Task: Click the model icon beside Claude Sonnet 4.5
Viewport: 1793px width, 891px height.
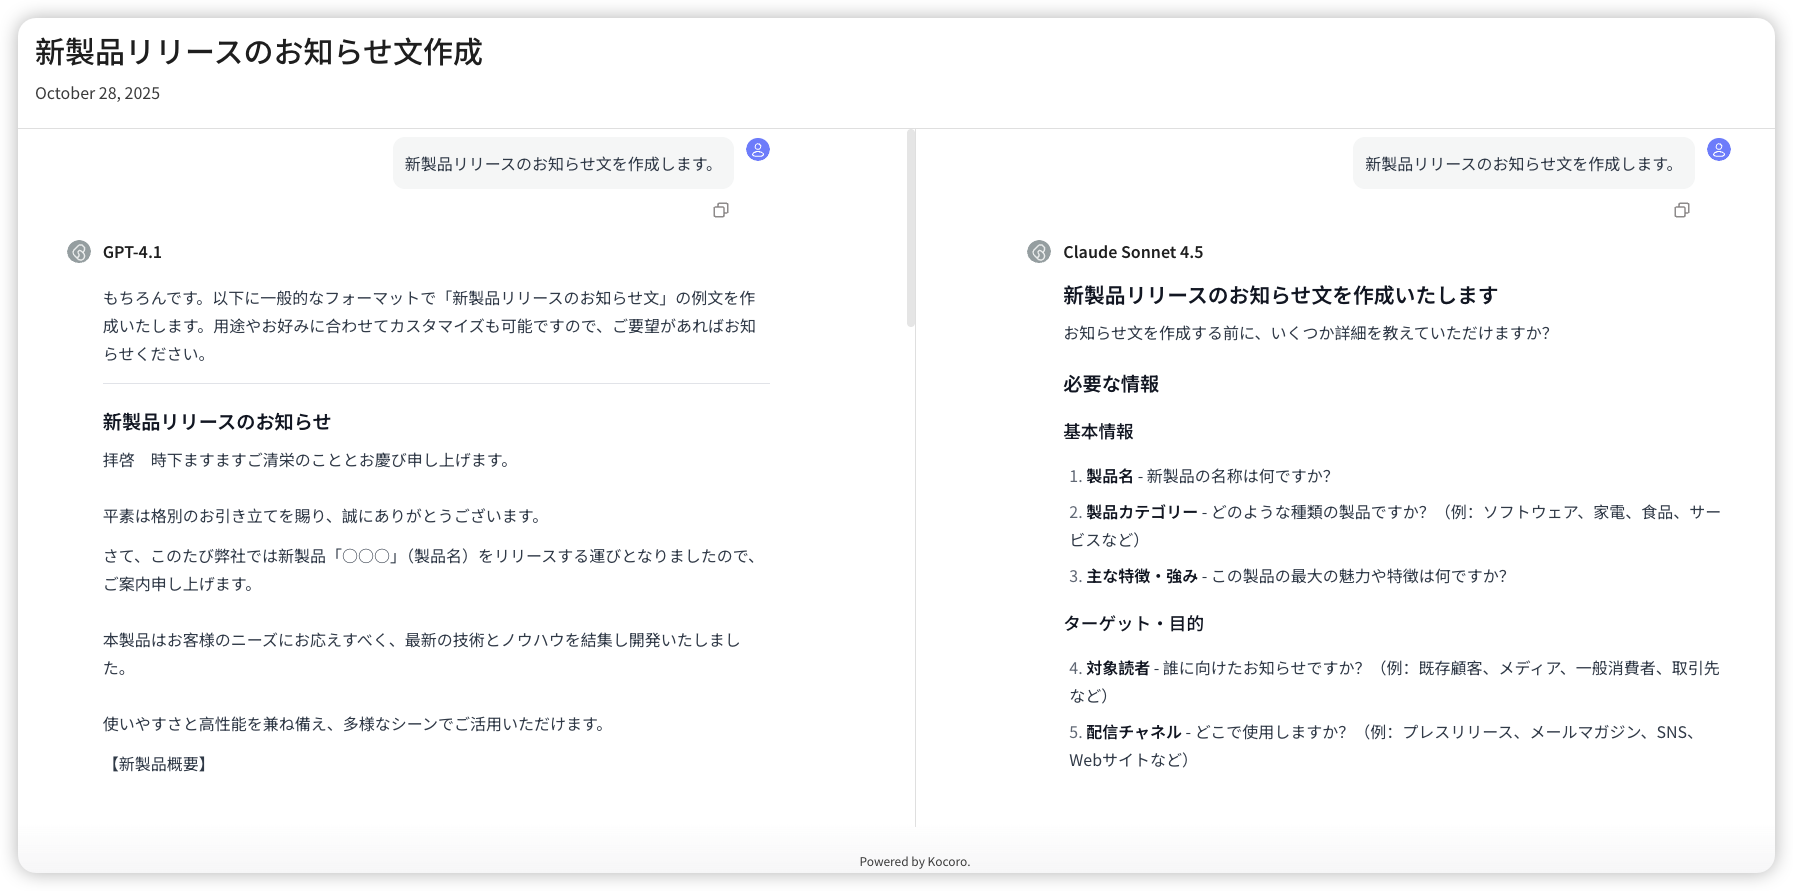Action: click(x=1039, y=252)
